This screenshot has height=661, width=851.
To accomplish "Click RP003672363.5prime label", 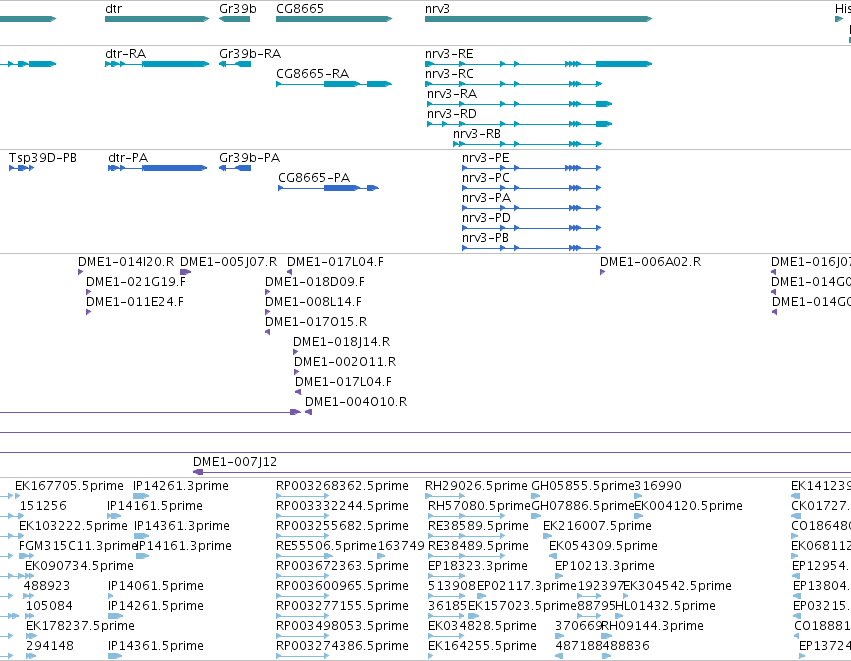I will pos(342,566).
